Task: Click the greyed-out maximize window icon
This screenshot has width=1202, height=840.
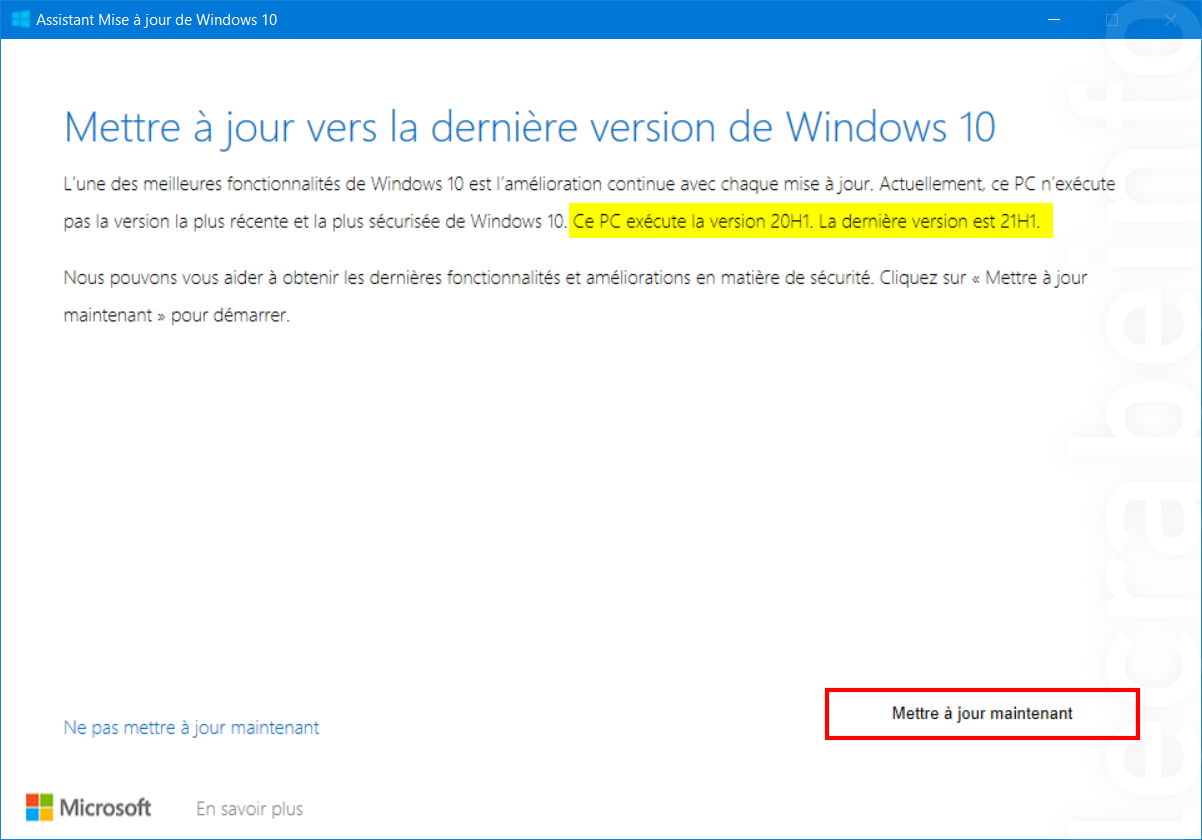Action: (1112, 19)
